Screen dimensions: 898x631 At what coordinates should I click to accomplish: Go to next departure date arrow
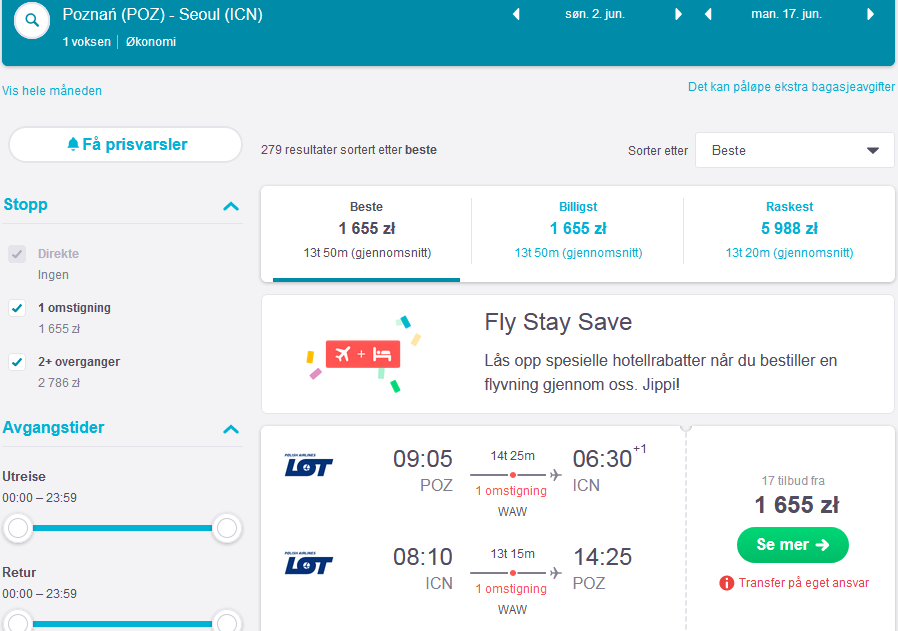(x=679, y=14)
